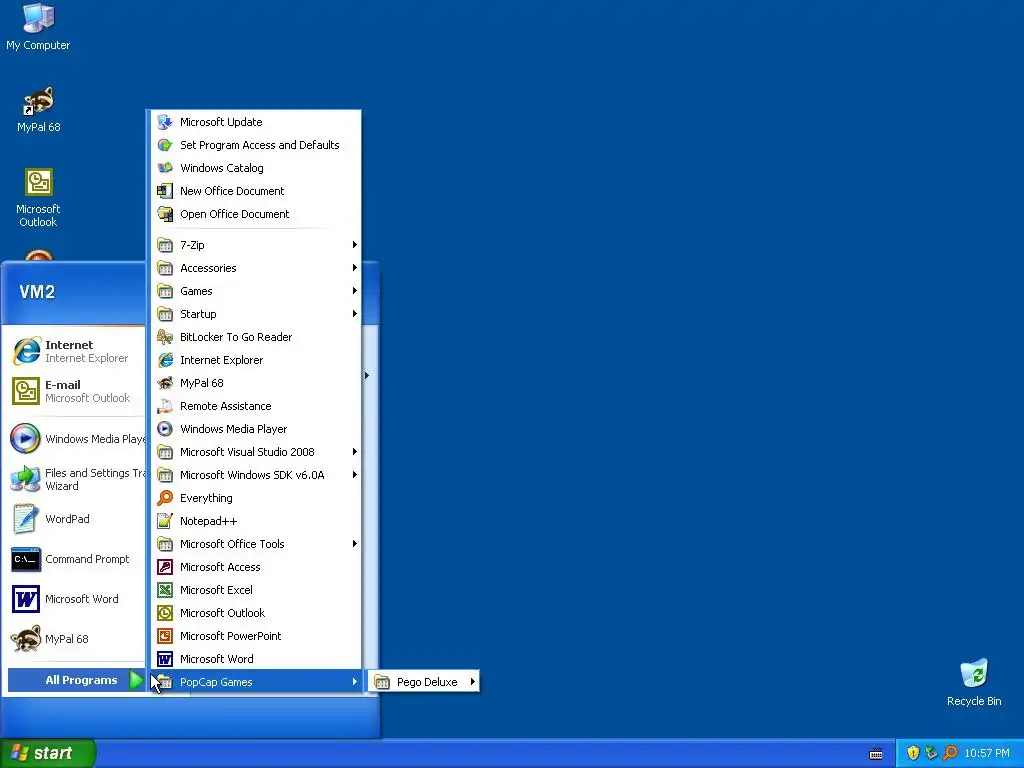Screen dimensions: 1024x768
Task: Open Files and Settings Transfer Wizard
Action: (76, 479)
